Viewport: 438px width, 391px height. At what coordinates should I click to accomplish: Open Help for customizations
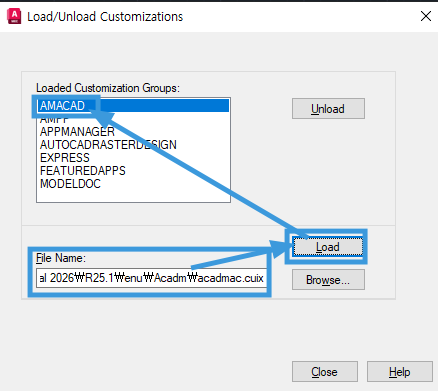click(x=400, y=371)
